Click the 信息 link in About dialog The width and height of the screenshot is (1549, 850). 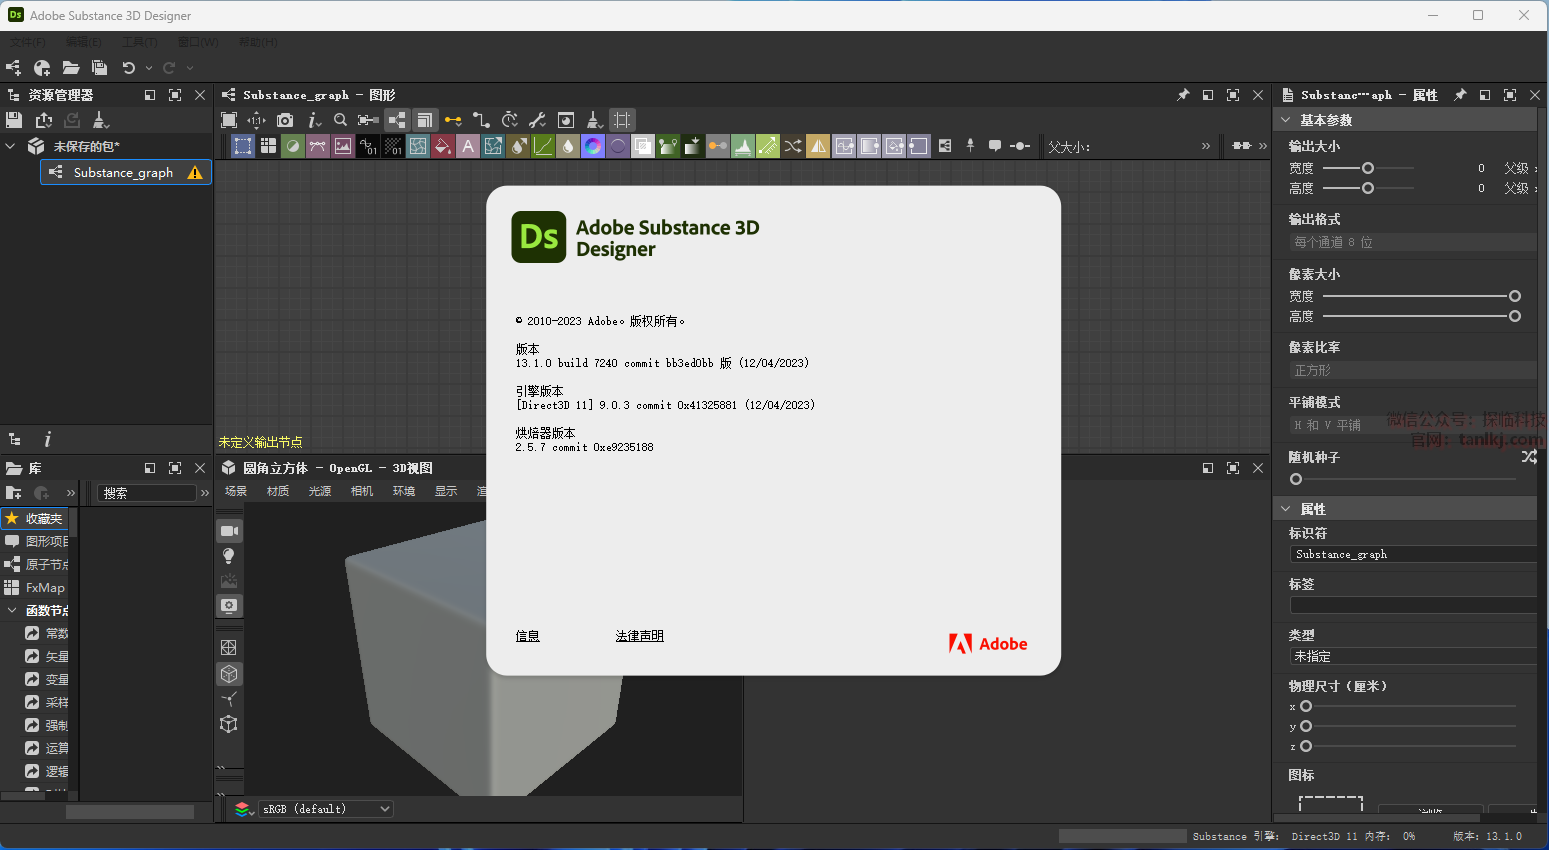click(527, 636)
